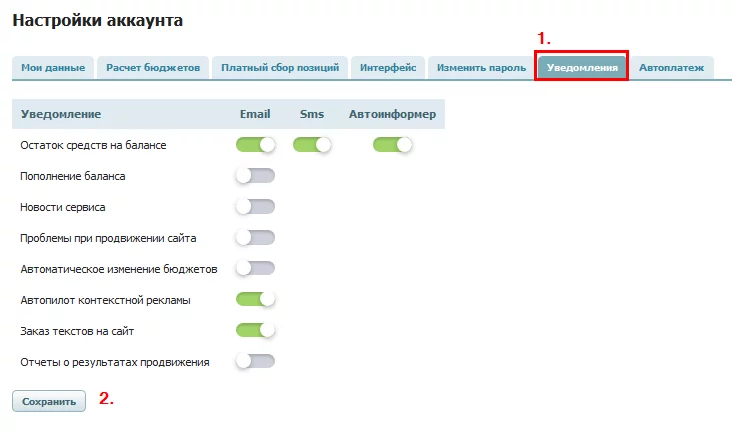The width and height of the screenshot is (732, 431).
Task: Click Заказ текстов на сайт label
Action: pyautogui.click(x=77, y=331)
